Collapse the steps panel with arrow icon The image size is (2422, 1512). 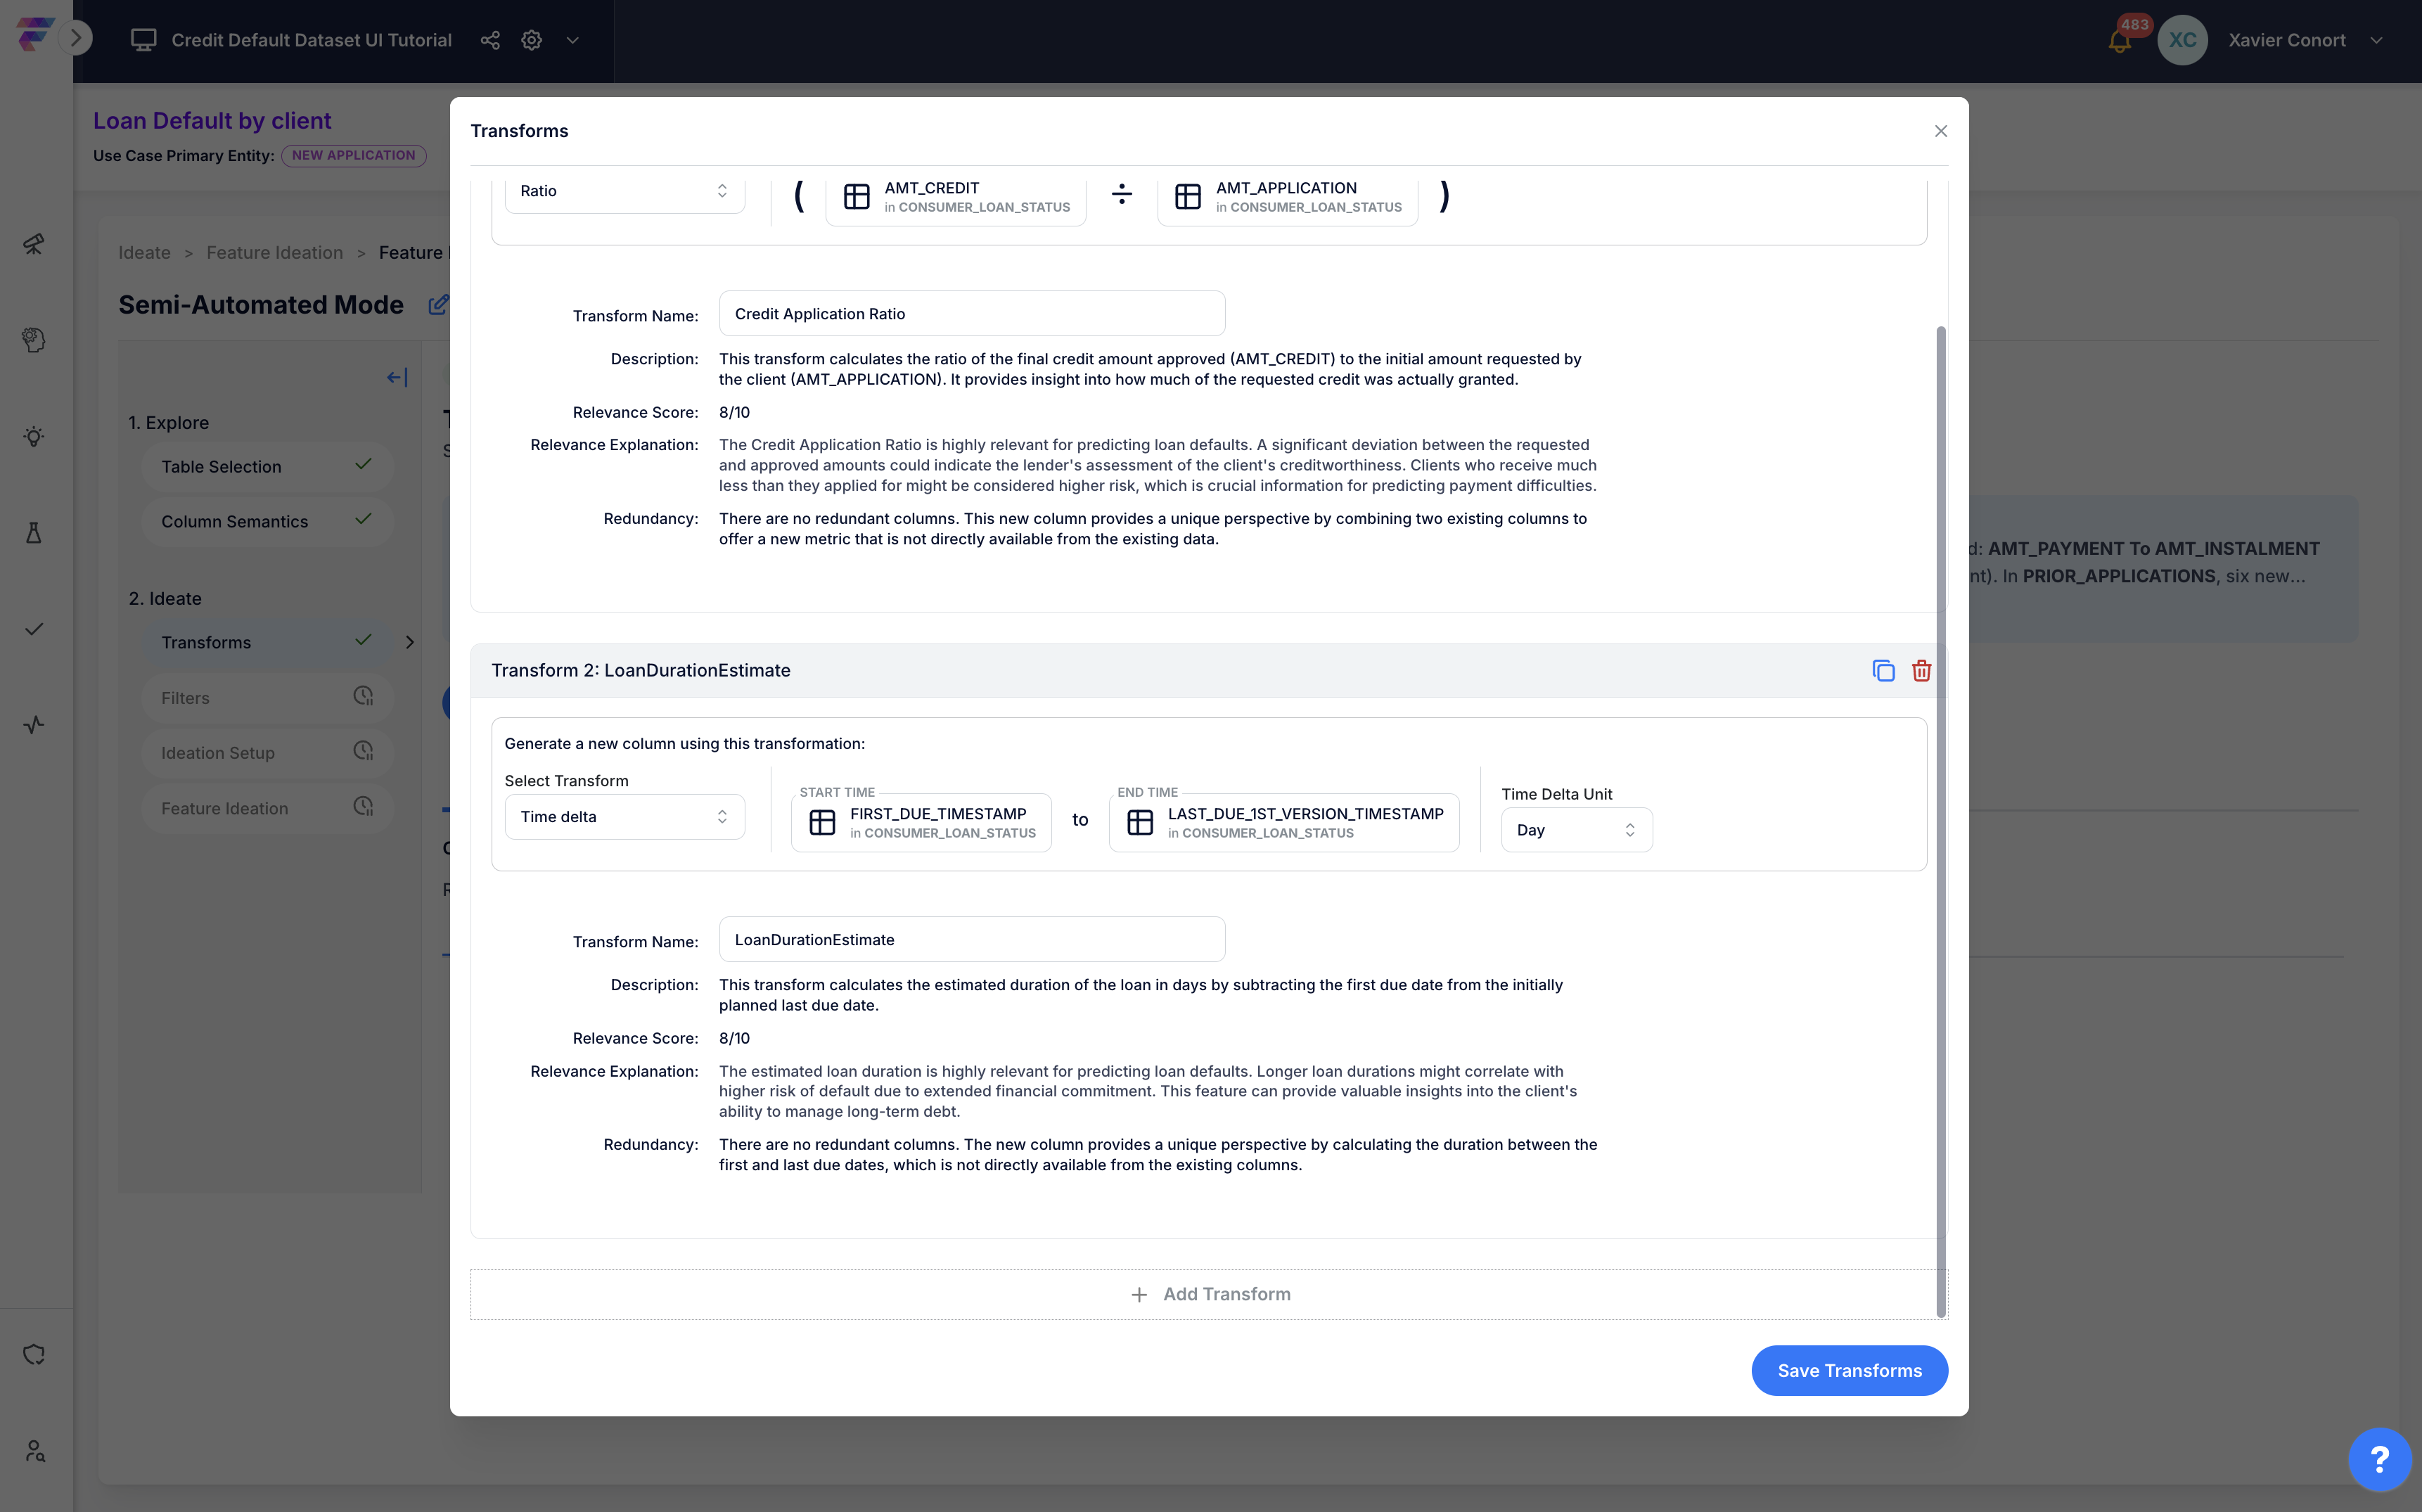click(397, 377)
